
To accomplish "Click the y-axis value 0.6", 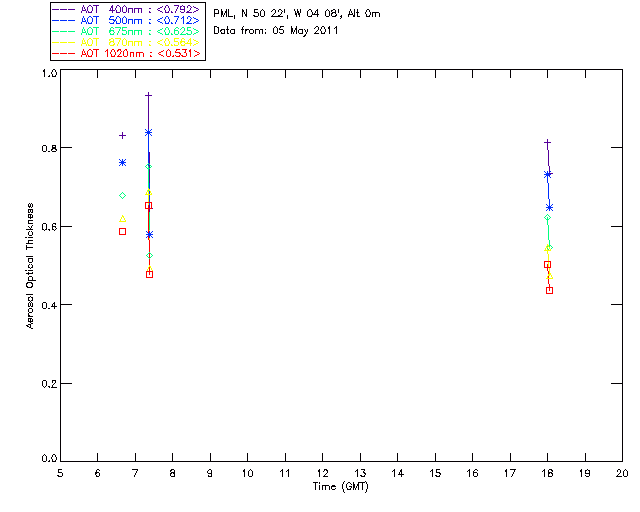I will [x=49, y=227].
